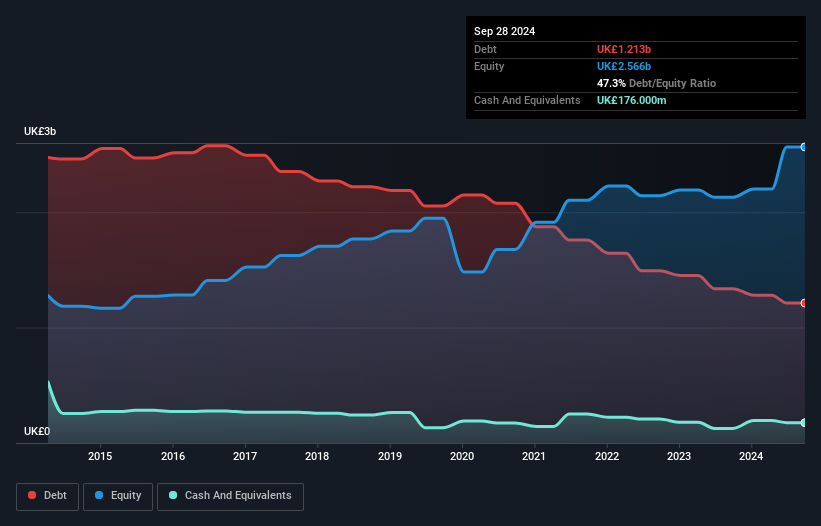The height and width of the screenshot is (526, 821).
Task: Click the 2024 x-axis label
Action: tap(751, 456)
